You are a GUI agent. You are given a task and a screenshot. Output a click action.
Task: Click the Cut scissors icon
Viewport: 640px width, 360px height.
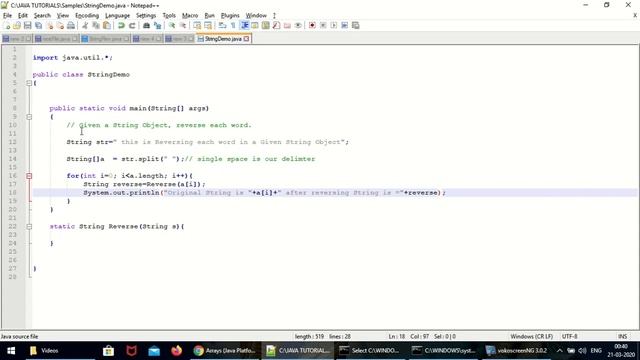(x=85, y=25)
